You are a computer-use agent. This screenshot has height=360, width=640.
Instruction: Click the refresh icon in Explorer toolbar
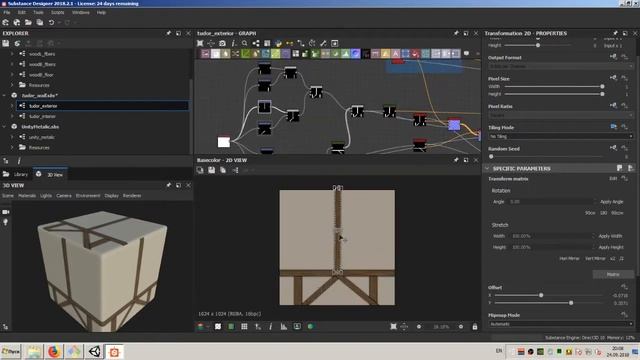click(x=17, y=43)
